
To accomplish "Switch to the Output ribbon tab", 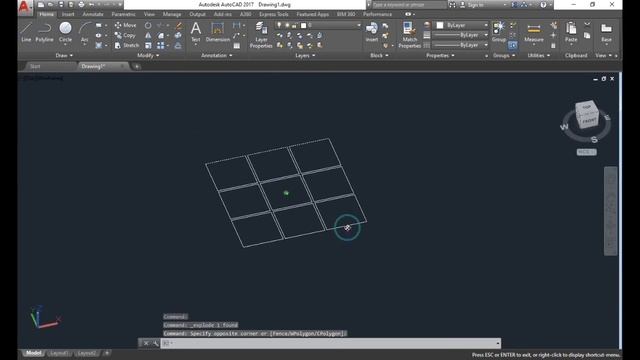I will pyautogui.click(x=198, y=14).
